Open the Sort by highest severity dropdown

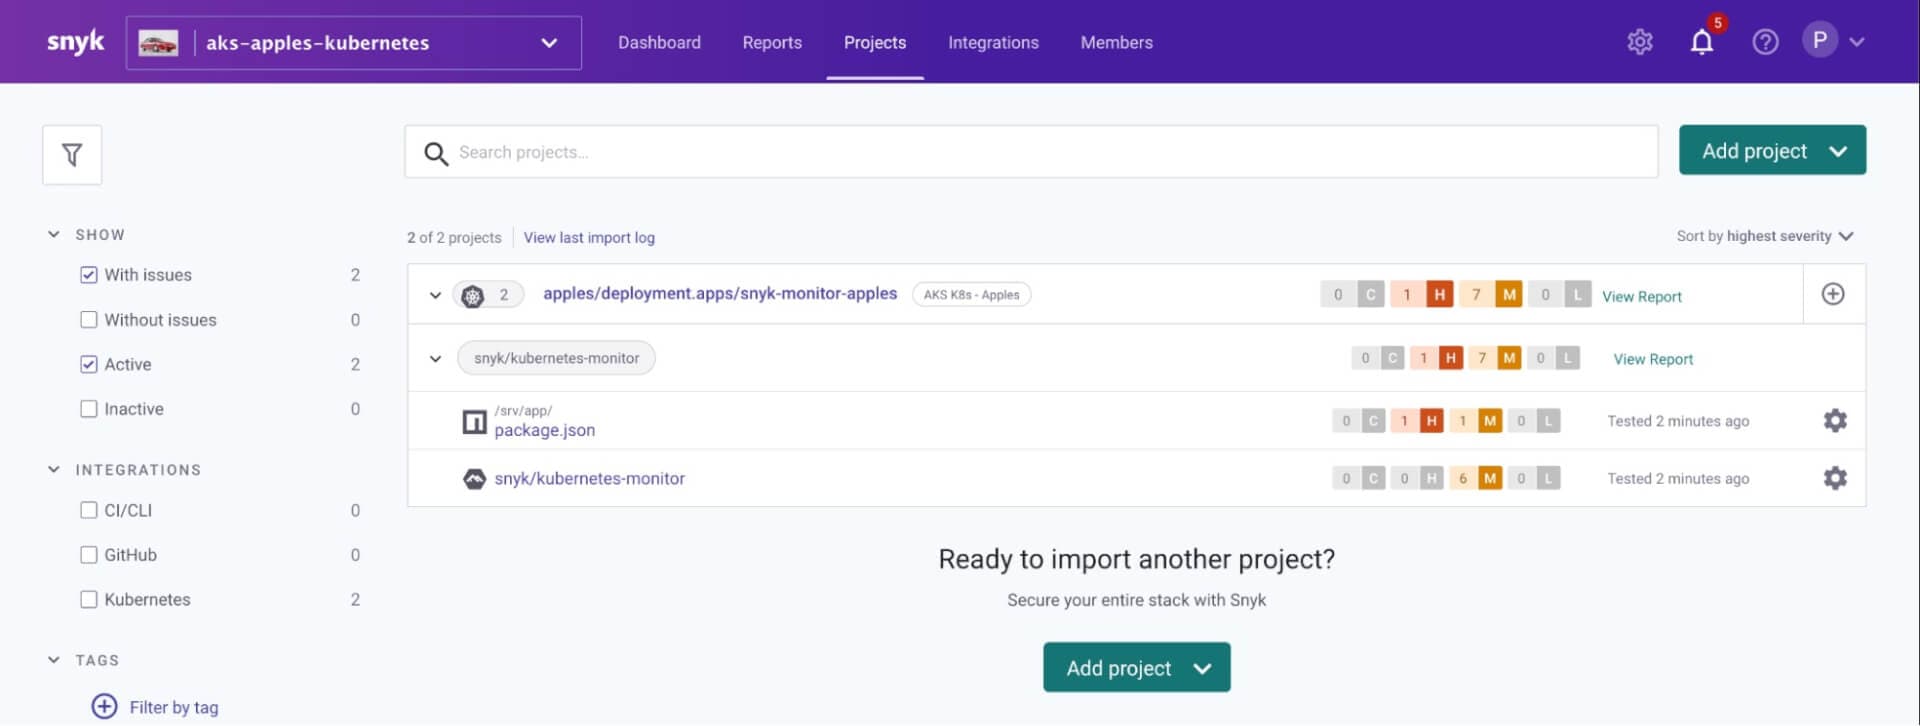point(1765,236)
